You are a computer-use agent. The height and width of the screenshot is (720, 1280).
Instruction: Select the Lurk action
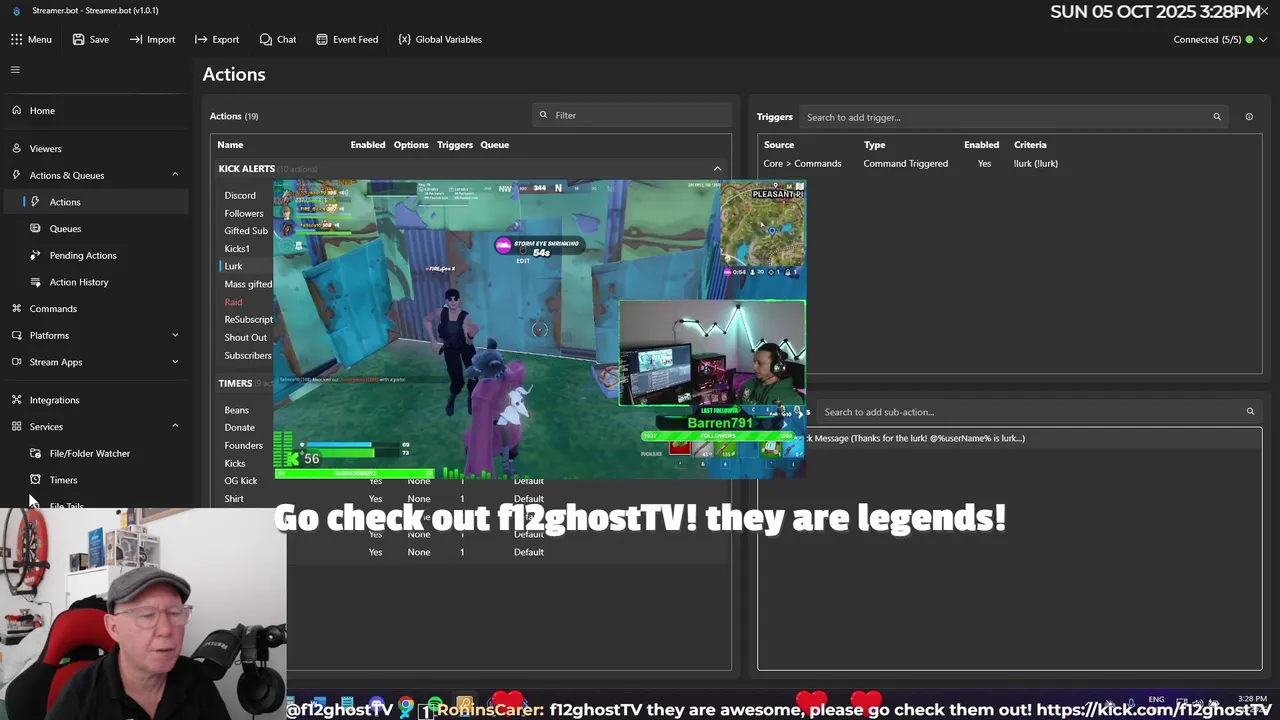233,266
